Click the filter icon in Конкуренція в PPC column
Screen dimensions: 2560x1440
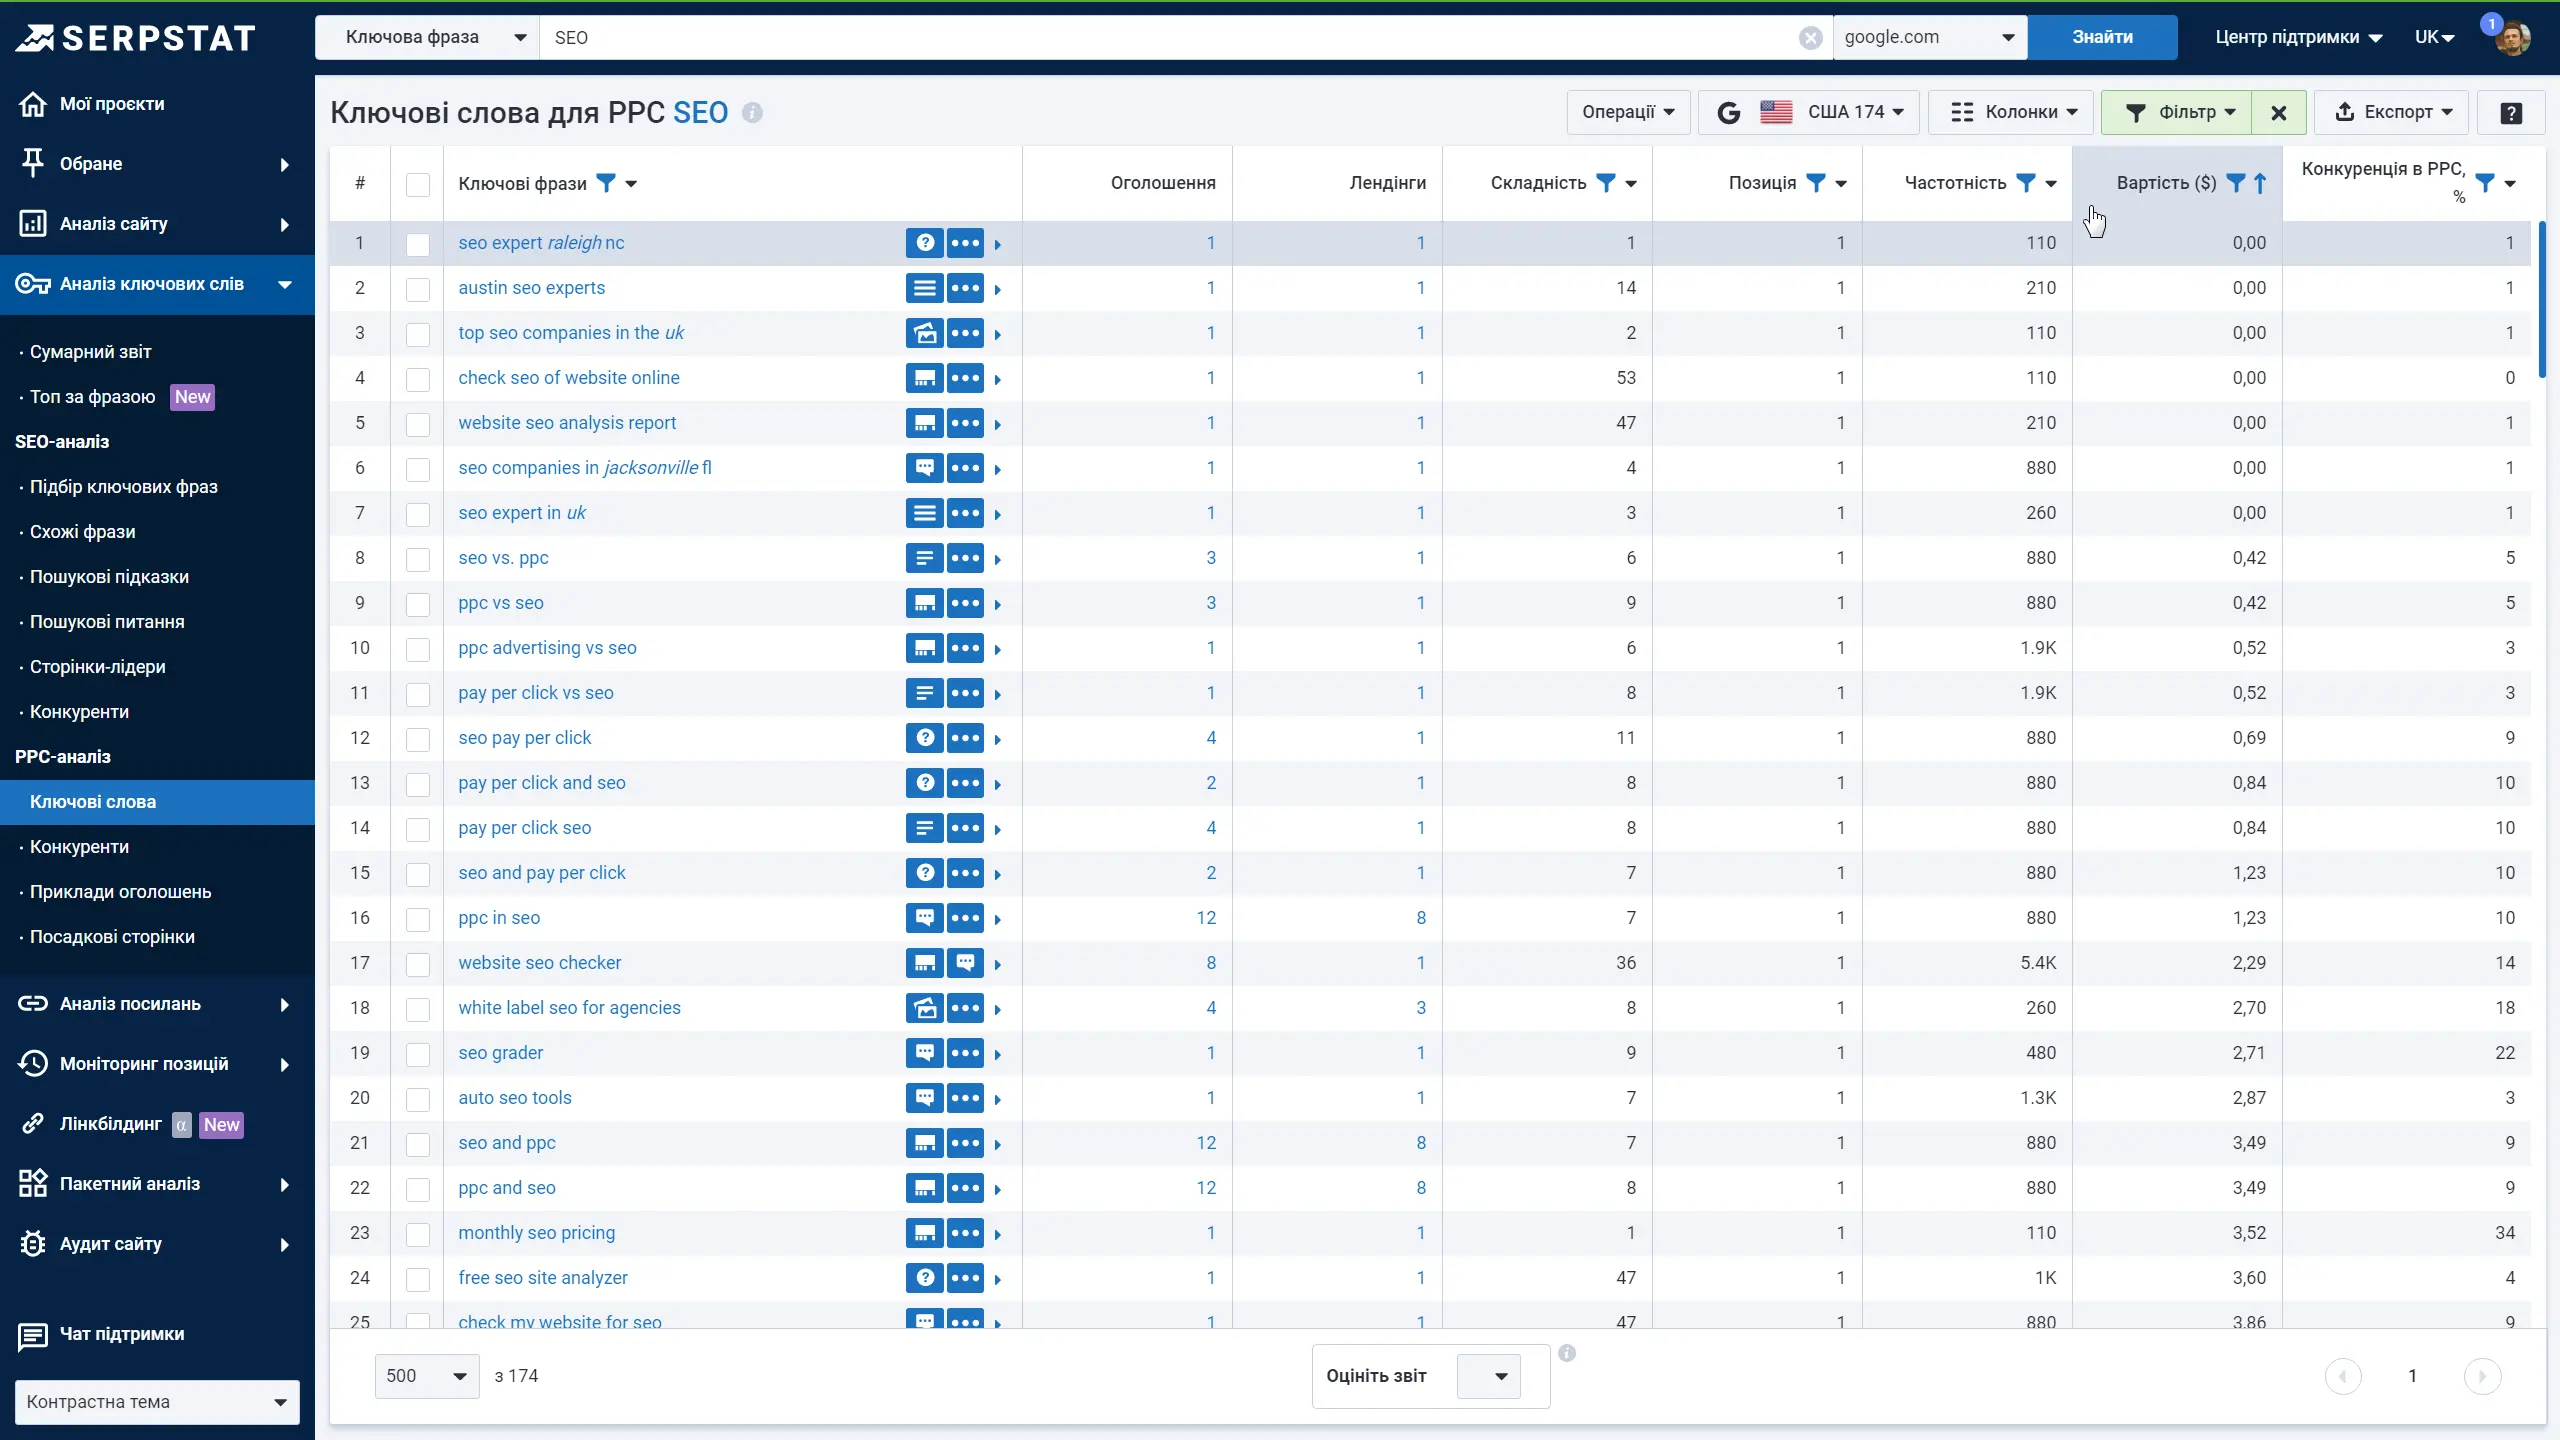[2485, 183]
